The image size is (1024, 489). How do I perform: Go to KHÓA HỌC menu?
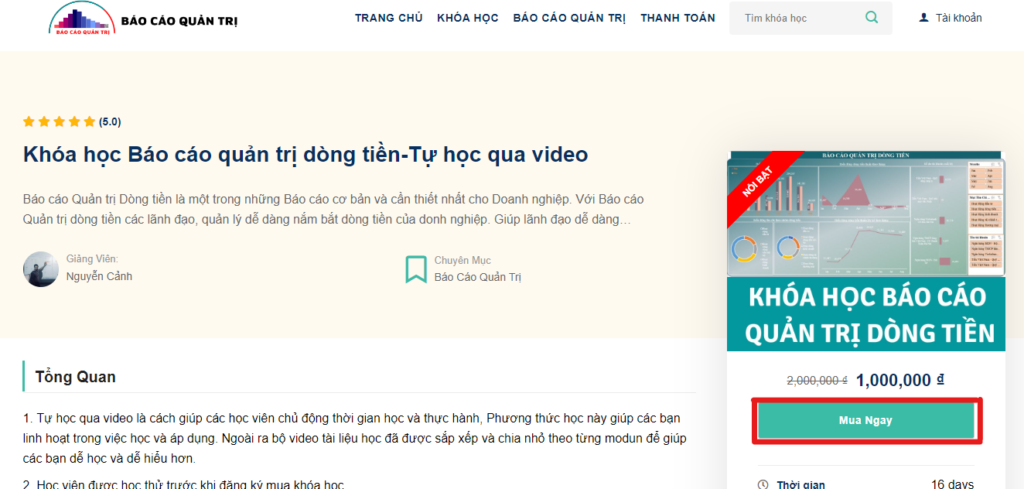468,18
